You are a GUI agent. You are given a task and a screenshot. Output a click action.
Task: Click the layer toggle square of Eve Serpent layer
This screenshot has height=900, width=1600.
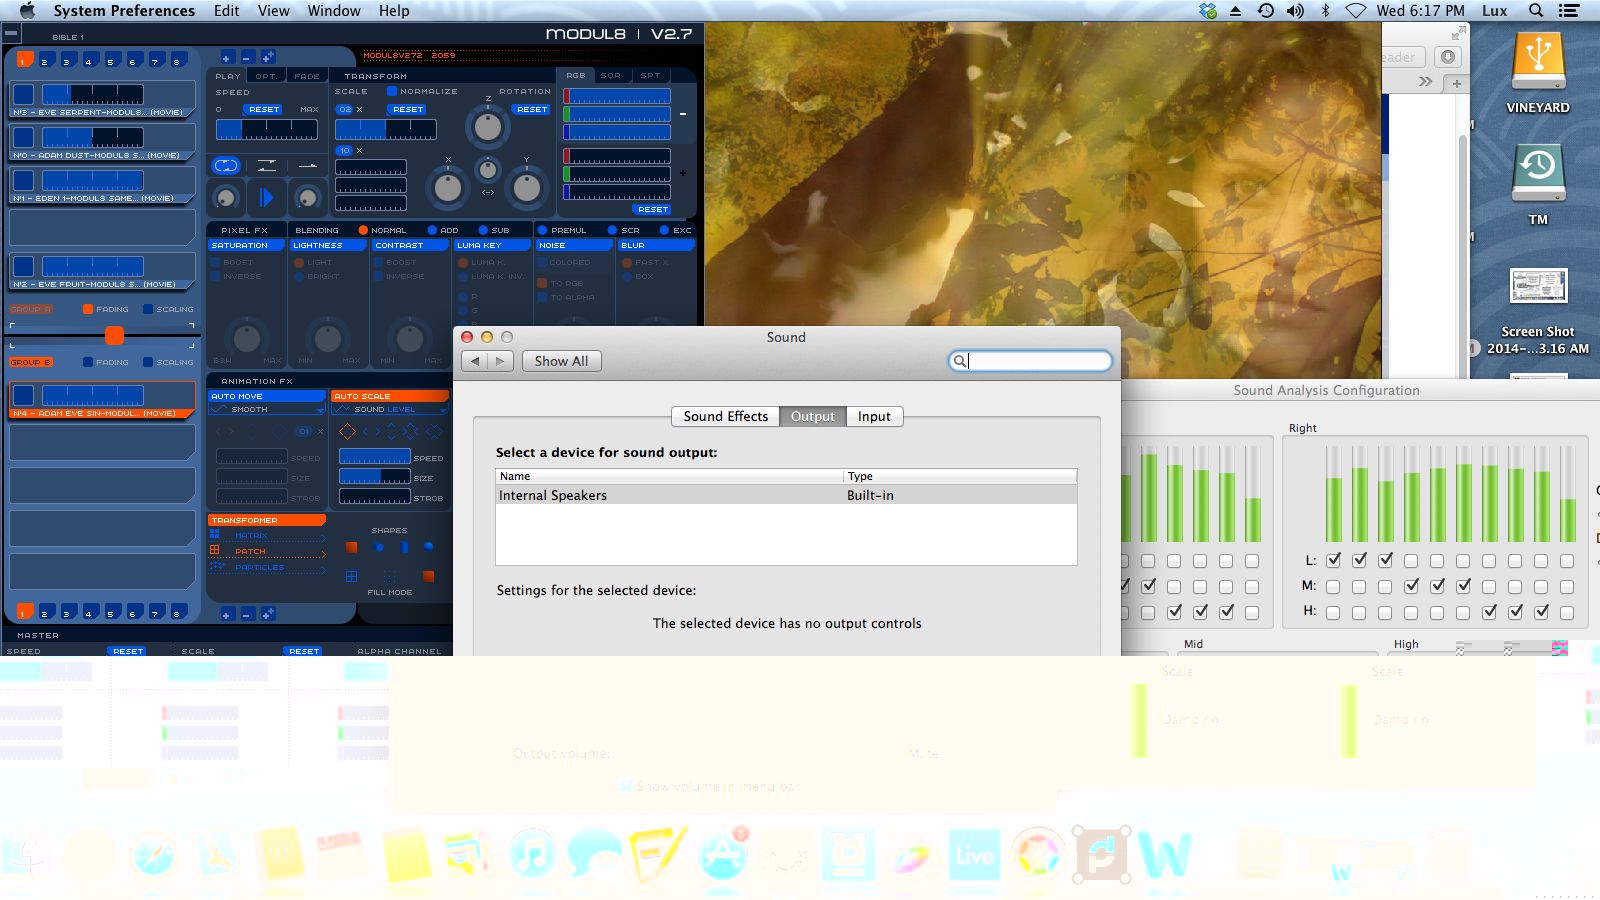tap(24, 94)
